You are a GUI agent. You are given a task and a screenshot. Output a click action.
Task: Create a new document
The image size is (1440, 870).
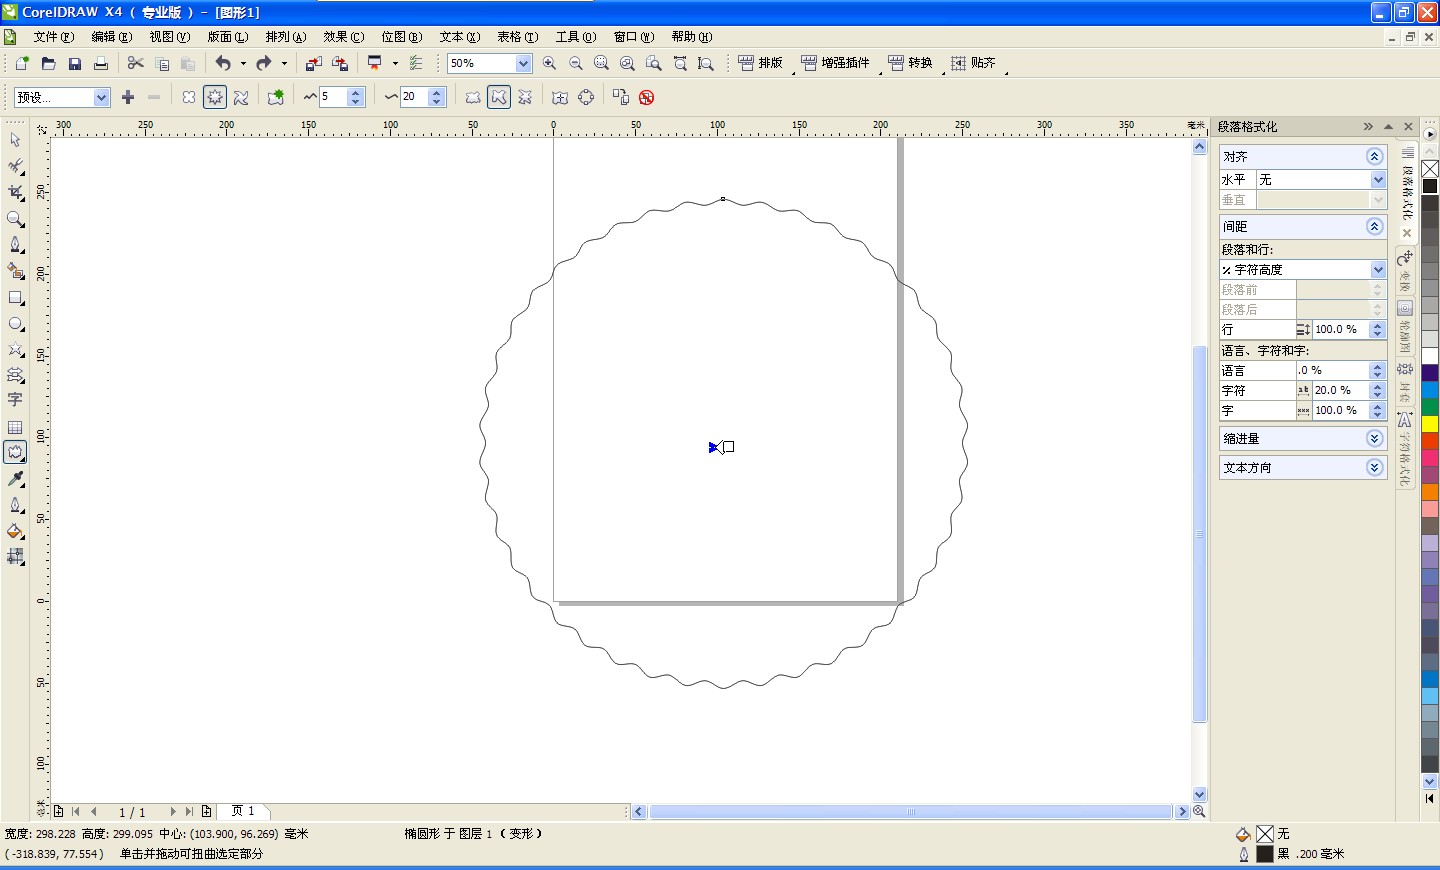pyautogui.click(x=22, y=63)
